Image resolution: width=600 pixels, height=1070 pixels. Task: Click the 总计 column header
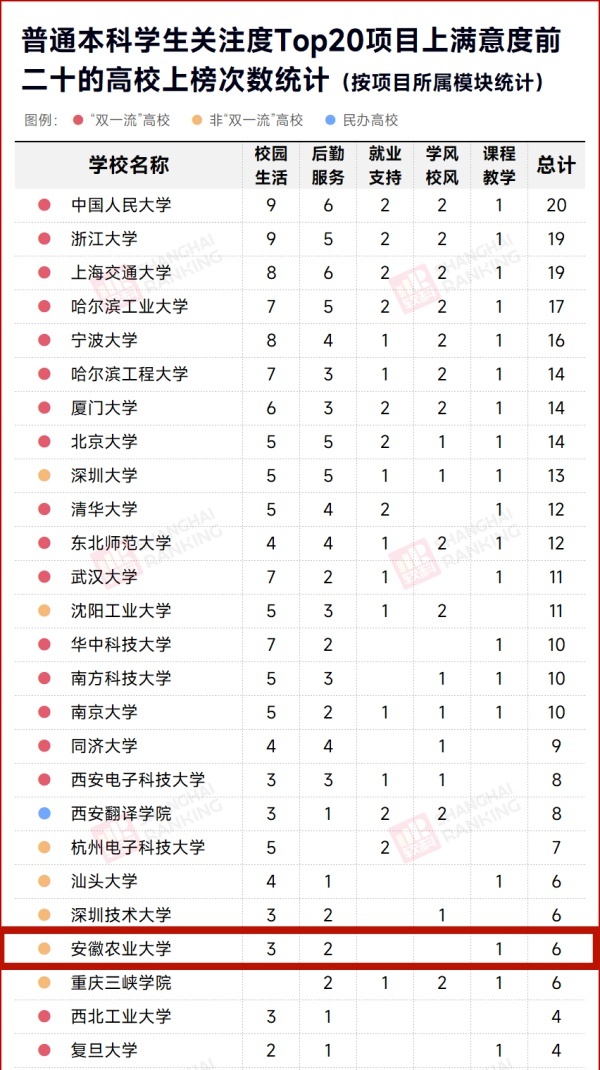(556, 165)
